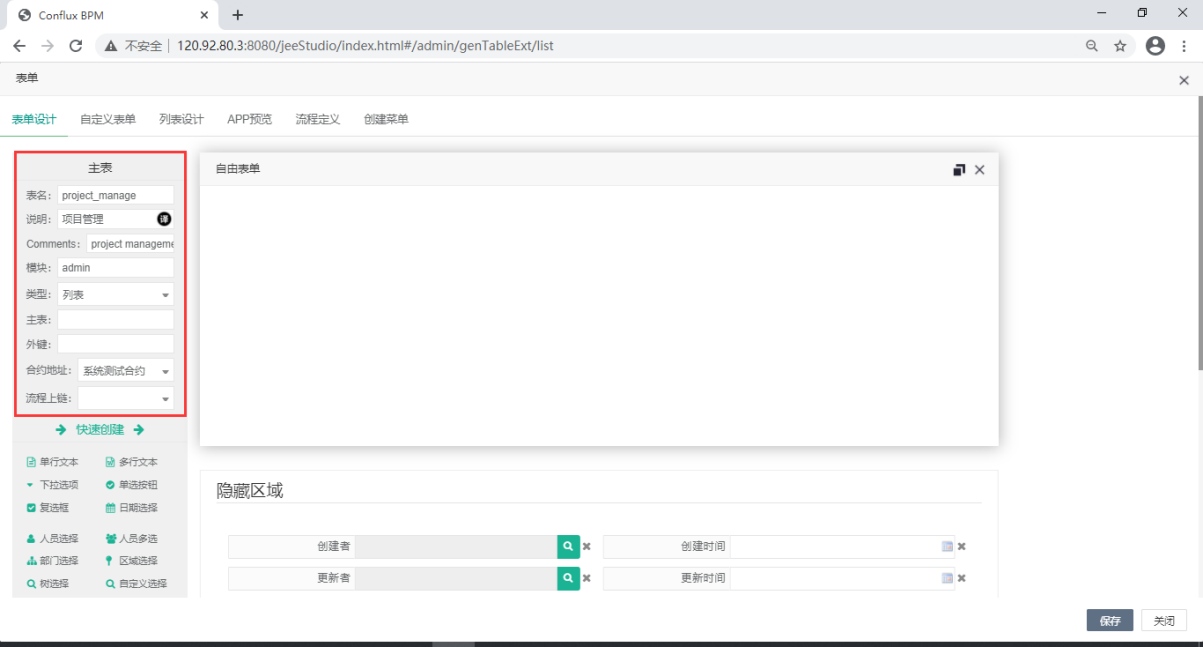Click the 模块 input containing admin
The width and height of the screenshot is (1203, 647).
coord(116,268)
